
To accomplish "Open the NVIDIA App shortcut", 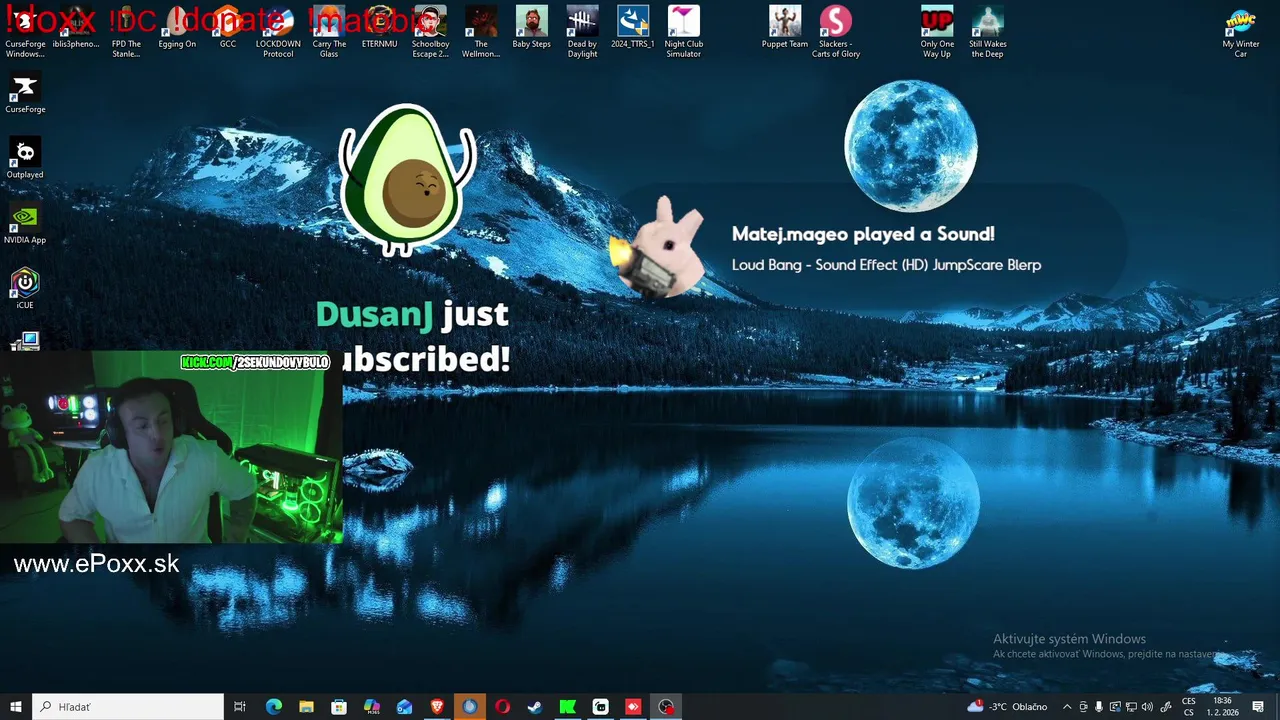I will pyautogui.click(x=25, y=224).
